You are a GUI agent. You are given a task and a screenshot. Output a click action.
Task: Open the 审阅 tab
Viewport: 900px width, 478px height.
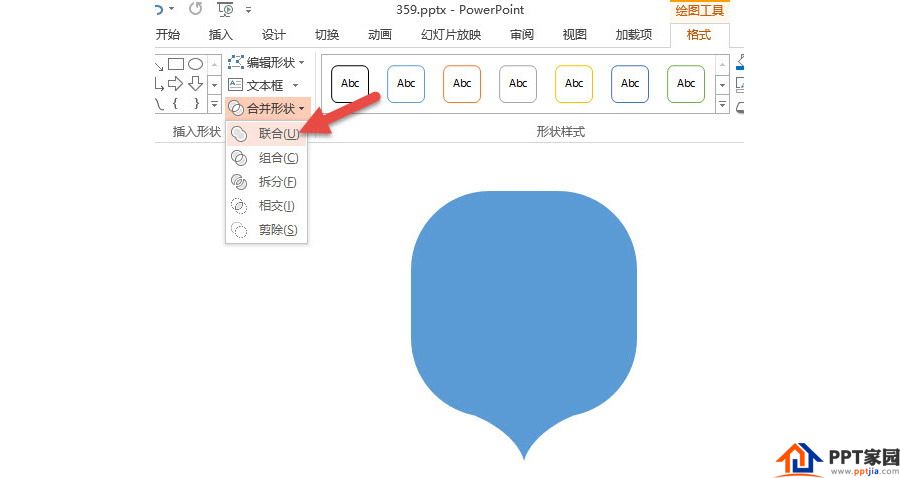[x=522, y=34]
